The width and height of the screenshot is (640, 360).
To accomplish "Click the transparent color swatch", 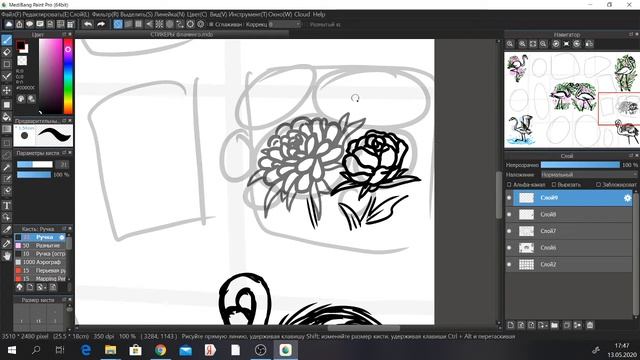I will (x=22, y=61).
